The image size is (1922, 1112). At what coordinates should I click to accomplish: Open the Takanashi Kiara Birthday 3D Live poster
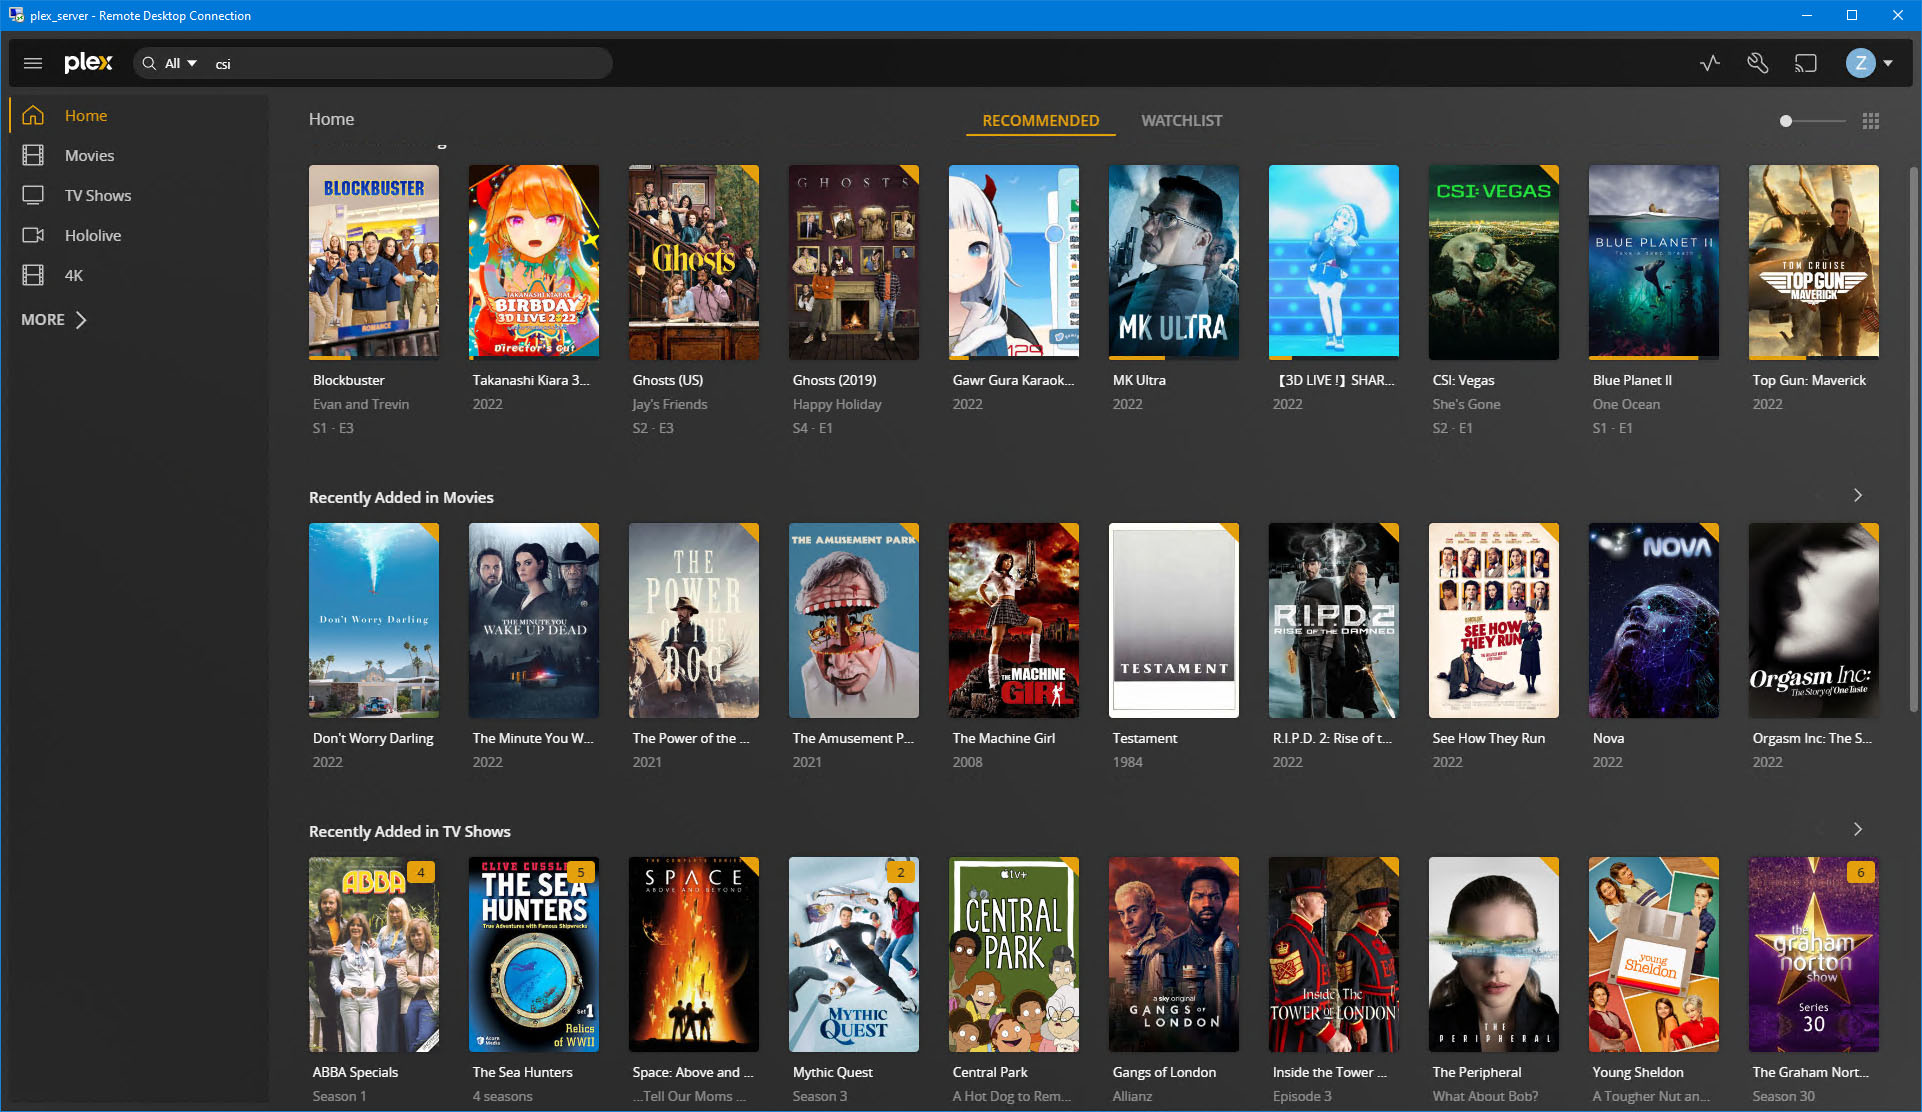(534, 262)
